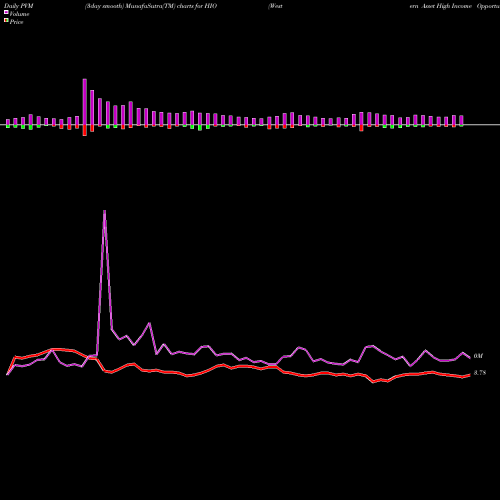The image size is (500, 500).
Task: Click the Volume legend color swatch
Action: (6, 12)
